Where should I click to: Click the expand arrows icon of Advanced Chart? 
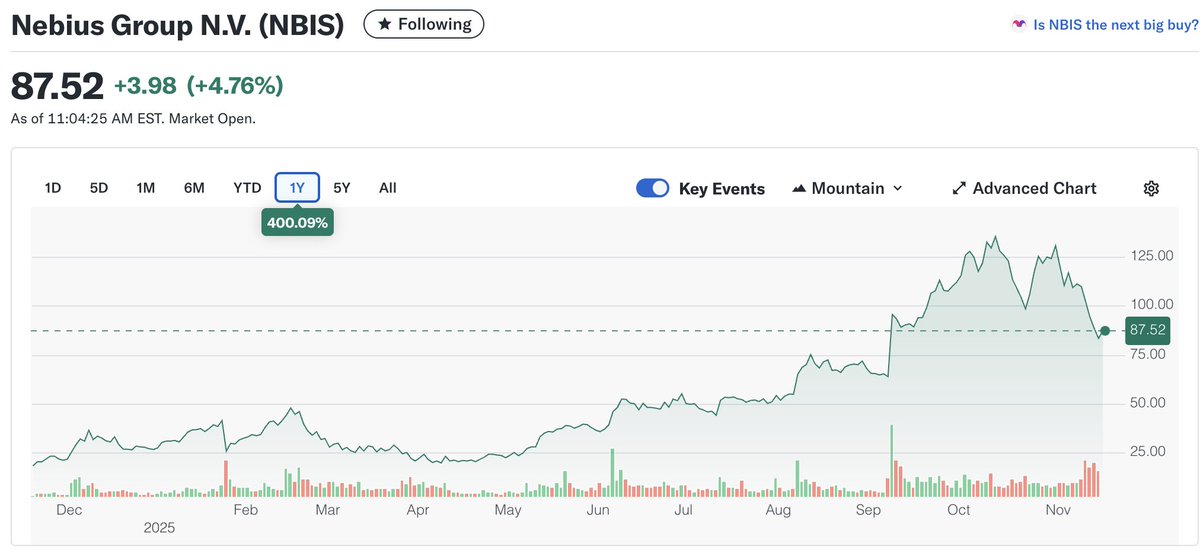[959, 188]
